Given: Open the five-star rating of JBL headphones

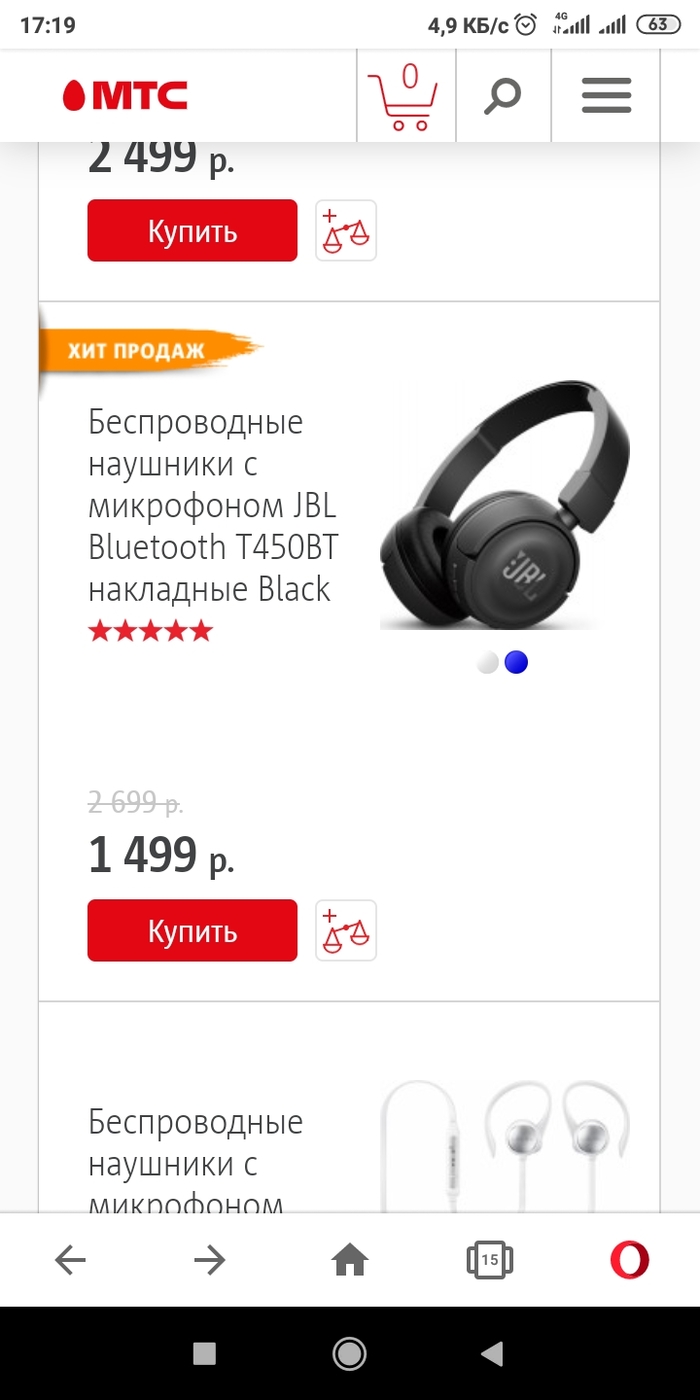Looking at the screenshot, I should 151,631.
